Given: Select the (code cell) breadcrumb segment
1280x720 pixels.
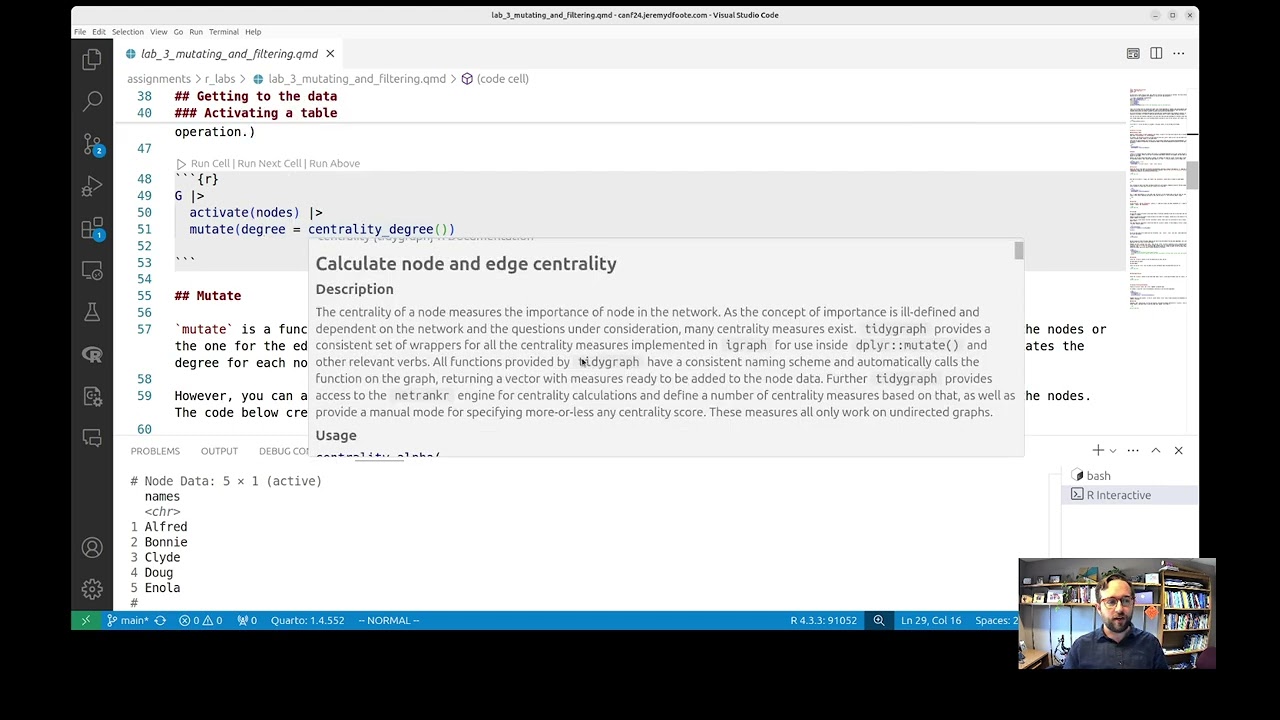Looking at the screenshot, I should point(494,79).
